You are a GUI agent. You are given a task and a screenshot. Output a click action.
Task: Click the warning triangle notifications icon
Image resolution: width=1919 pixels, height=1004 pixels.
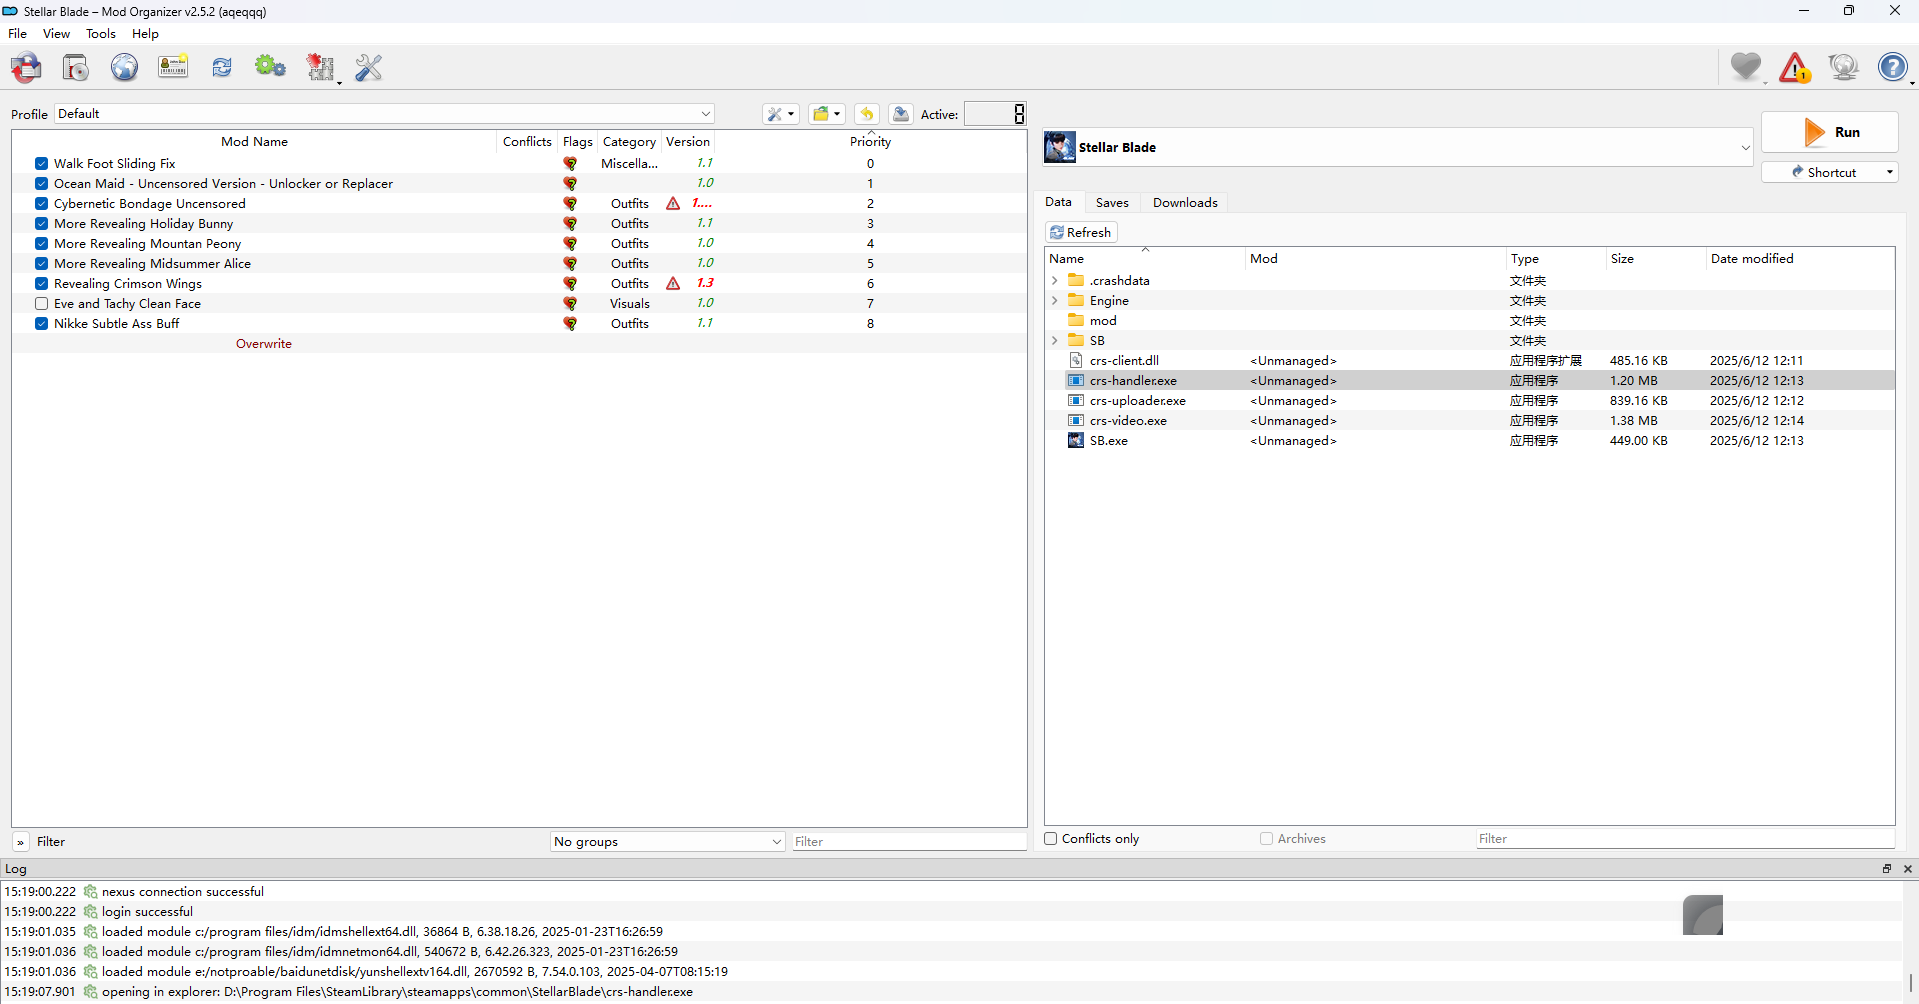click(1794, 67)
